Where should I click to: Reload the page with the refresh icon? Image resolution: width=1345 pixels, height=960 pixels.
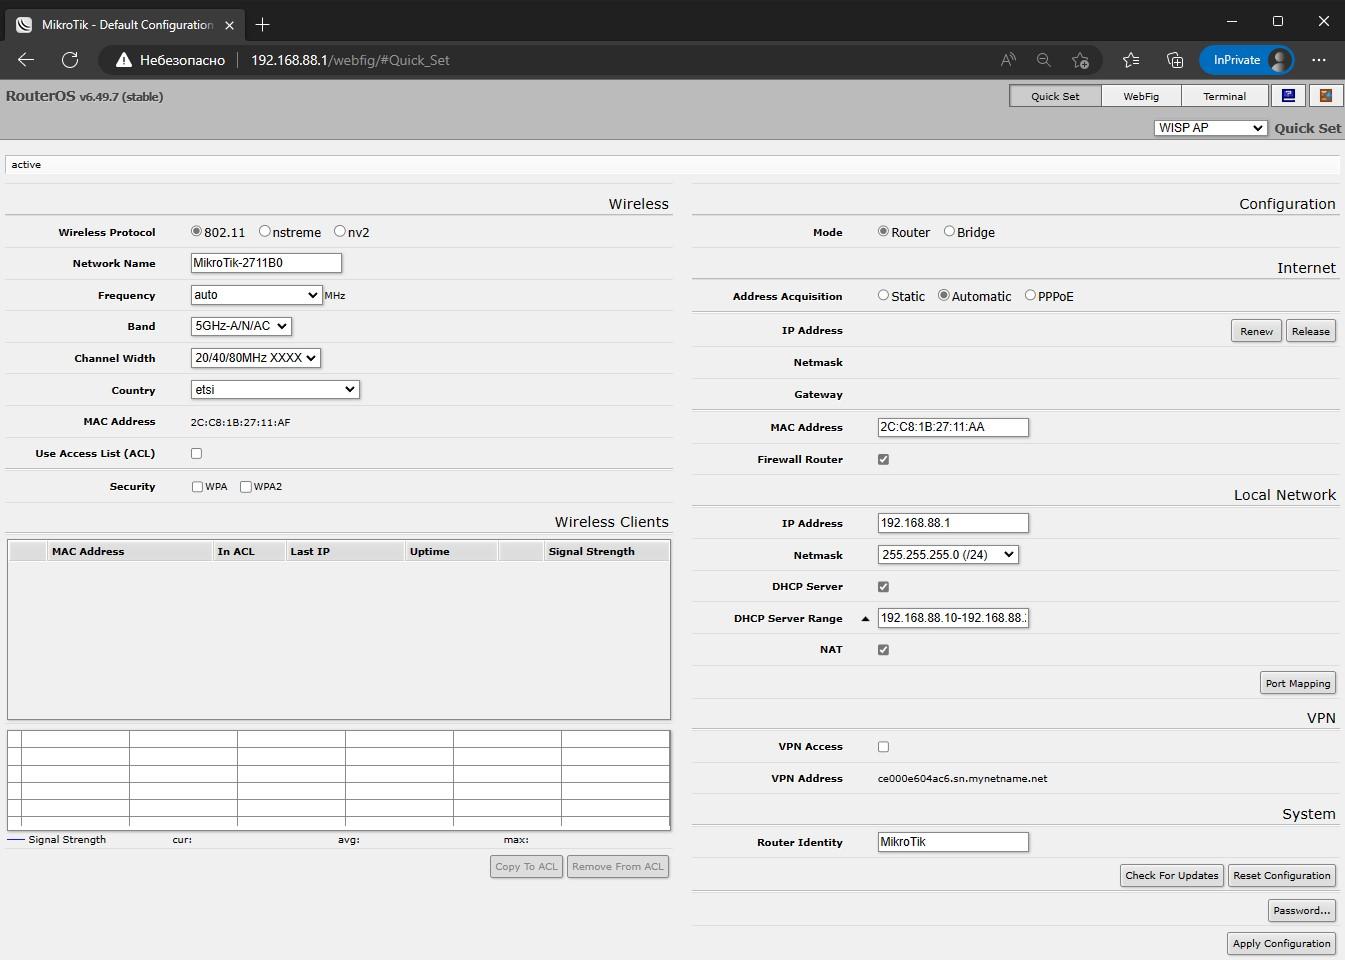click(x=70, y=60)
